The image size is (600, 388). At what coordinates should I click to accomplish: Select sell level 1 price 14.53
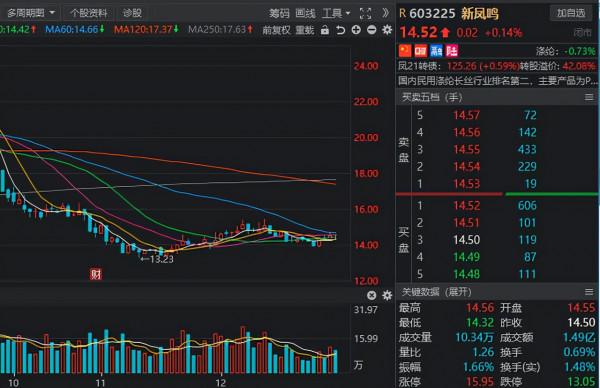tap(466, 184)
